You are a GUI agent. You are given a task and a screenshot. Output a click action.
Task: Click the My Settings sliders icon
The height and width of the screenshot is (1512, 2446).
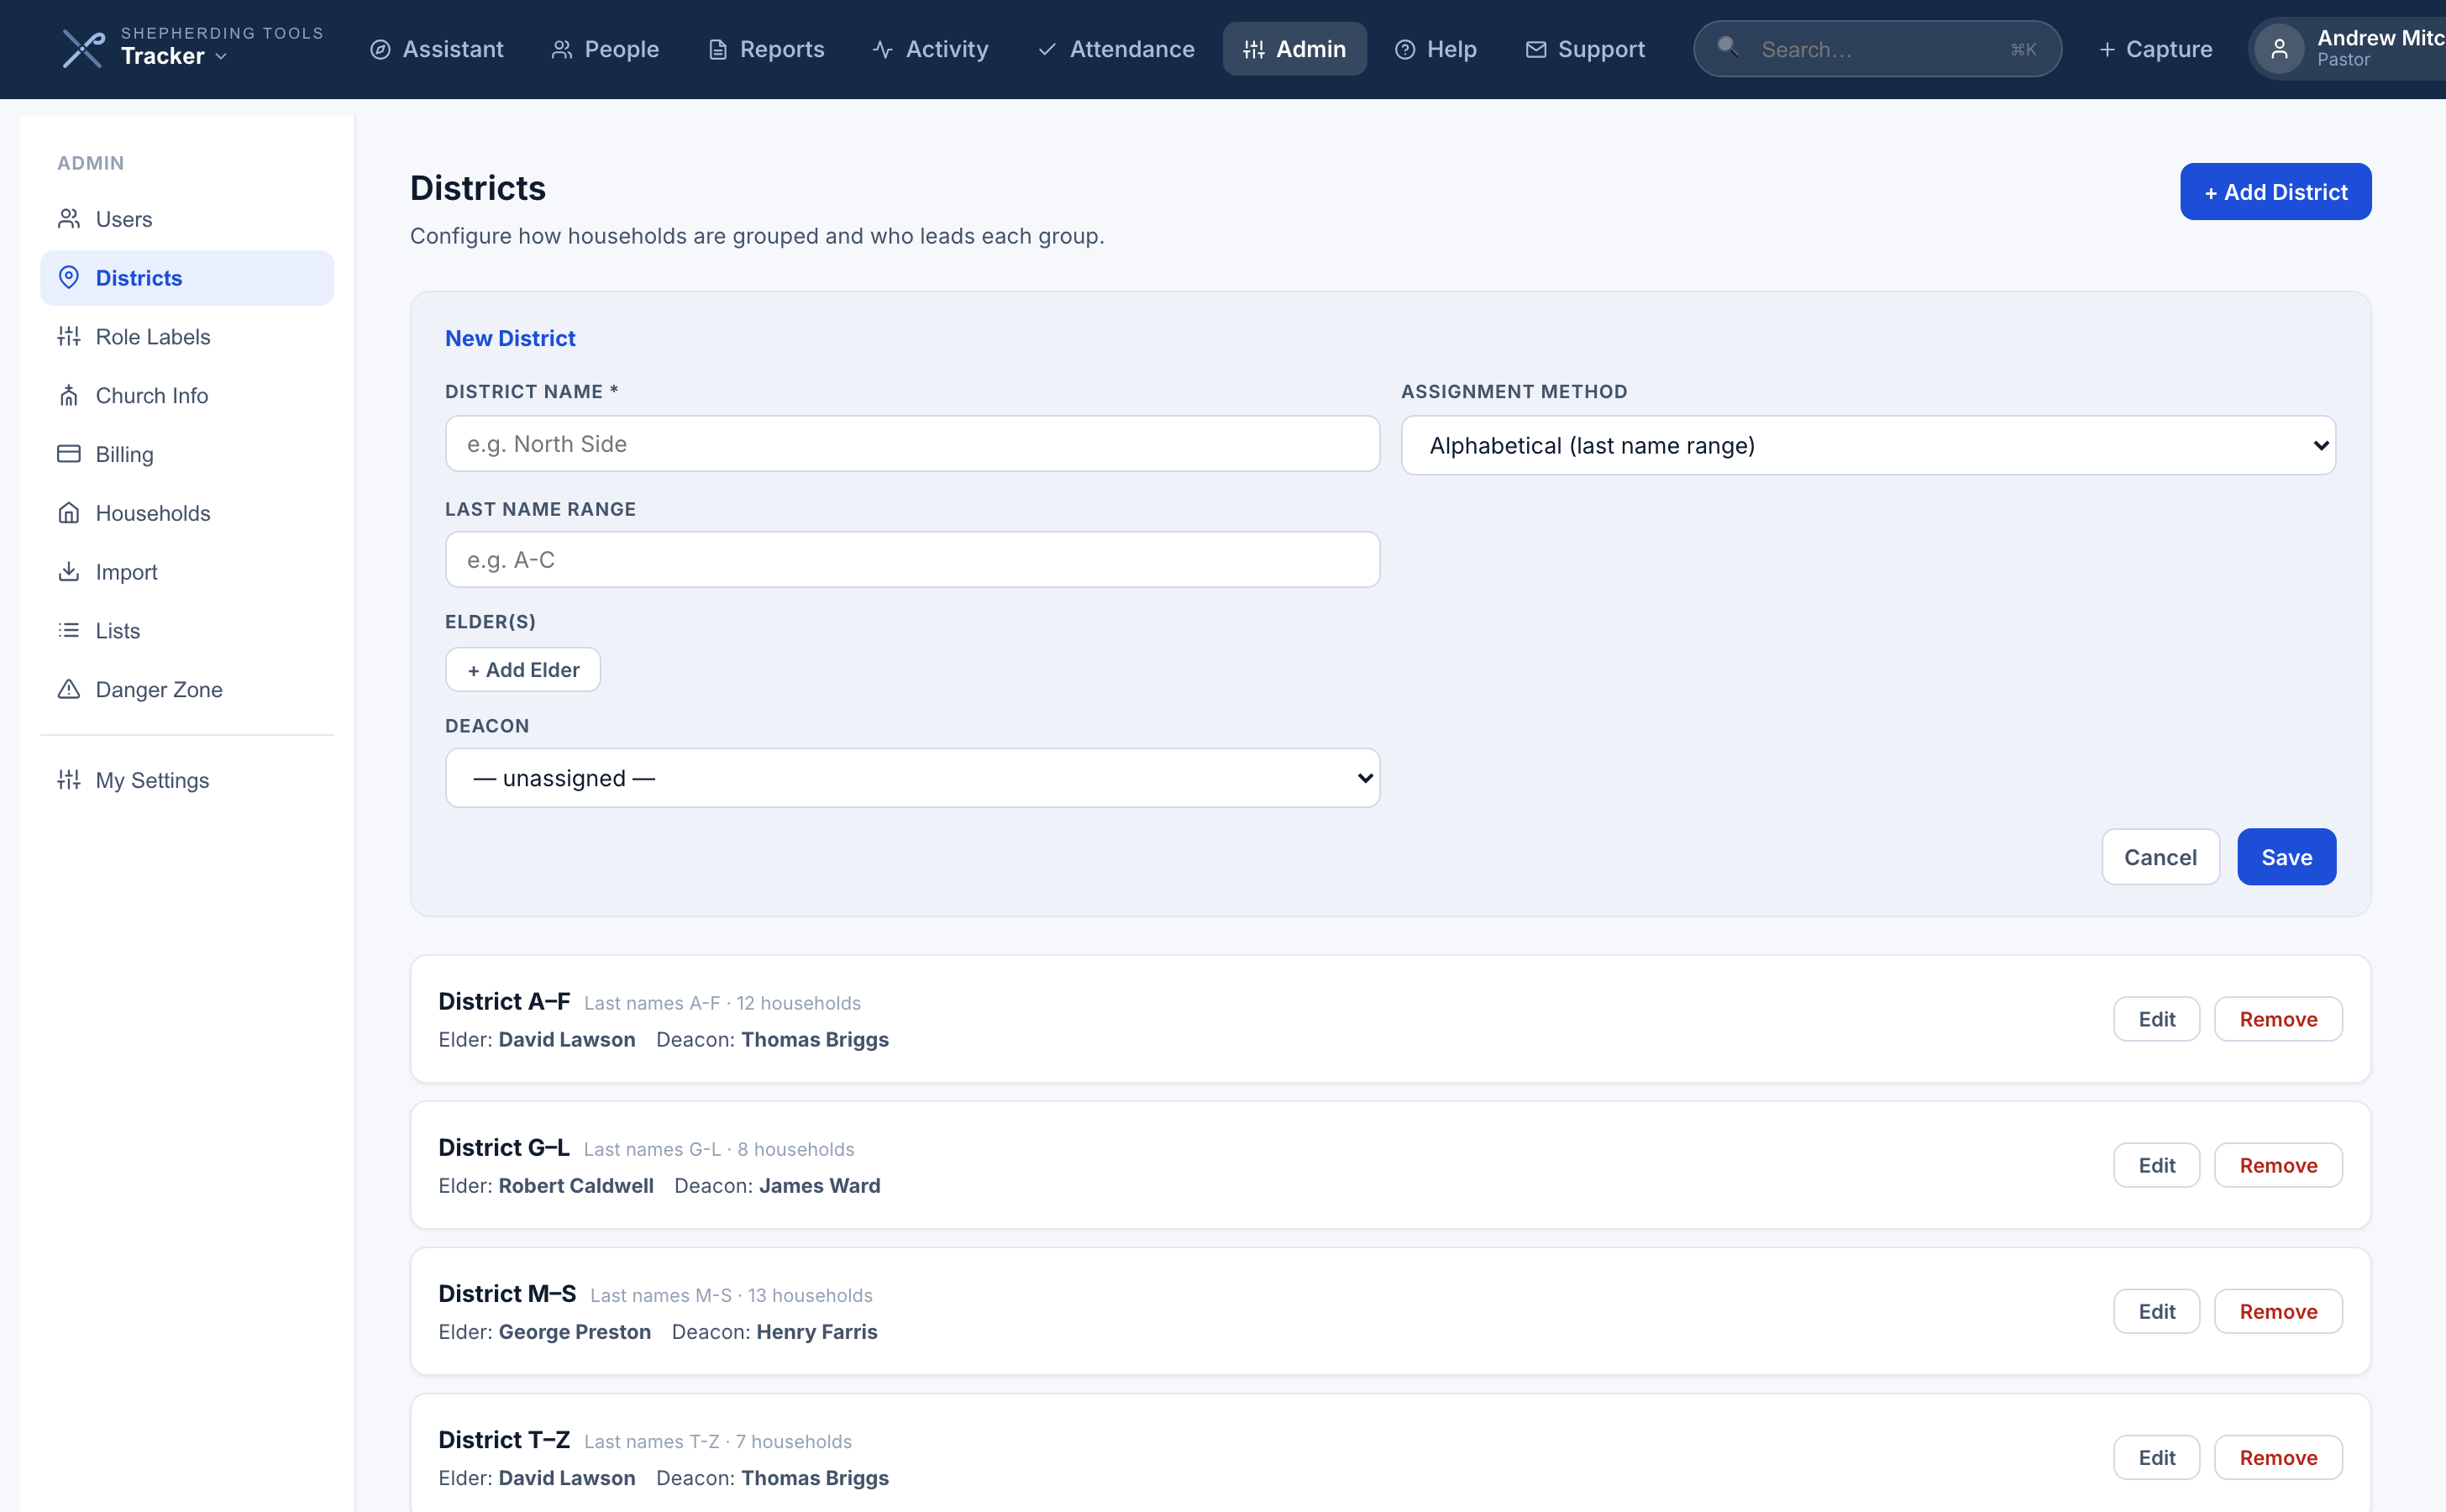point(69,780)
